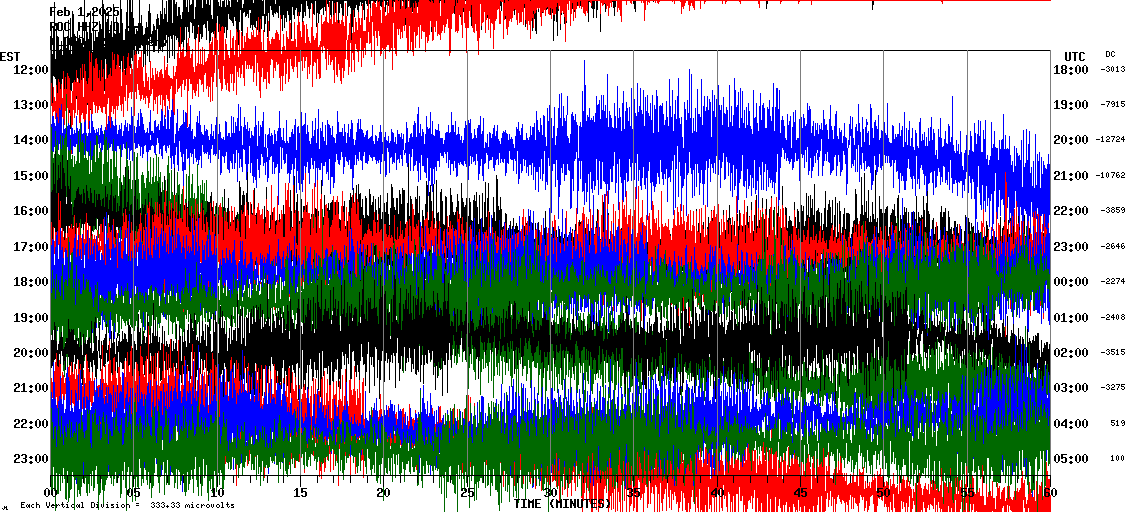Click the UTC timezone label

click(x=1075, y=56)
